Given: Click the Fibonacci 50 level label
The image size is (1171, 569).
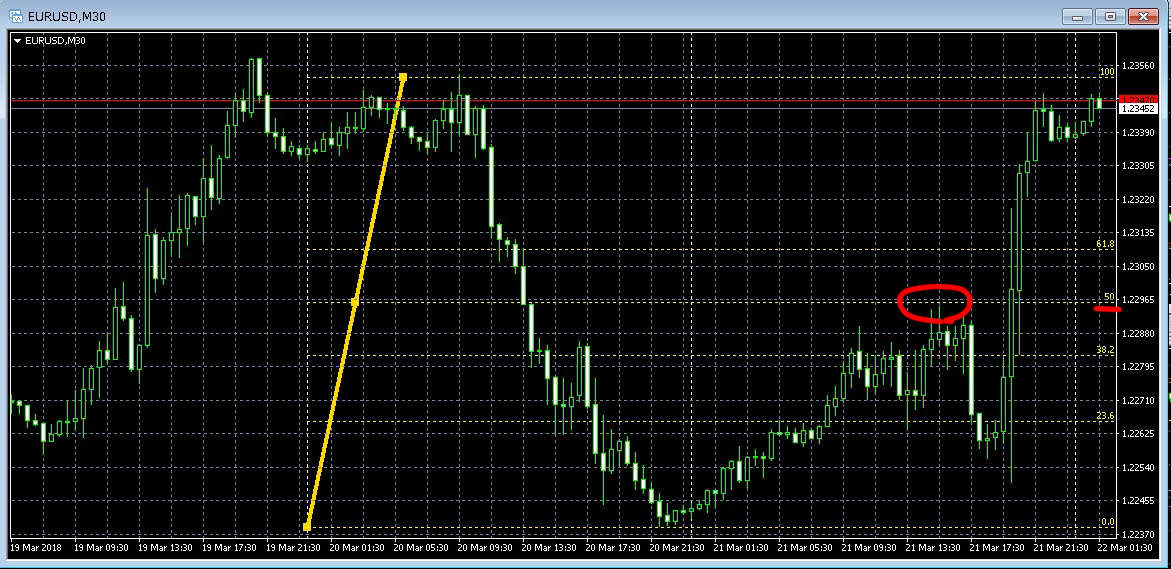Looking at the screenshot, I should (x=1109, y=297).
